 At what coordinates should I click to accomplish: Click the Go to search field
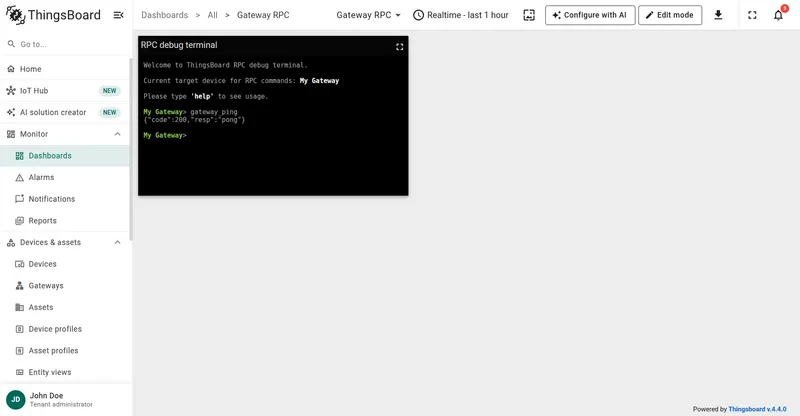(65, 44)
